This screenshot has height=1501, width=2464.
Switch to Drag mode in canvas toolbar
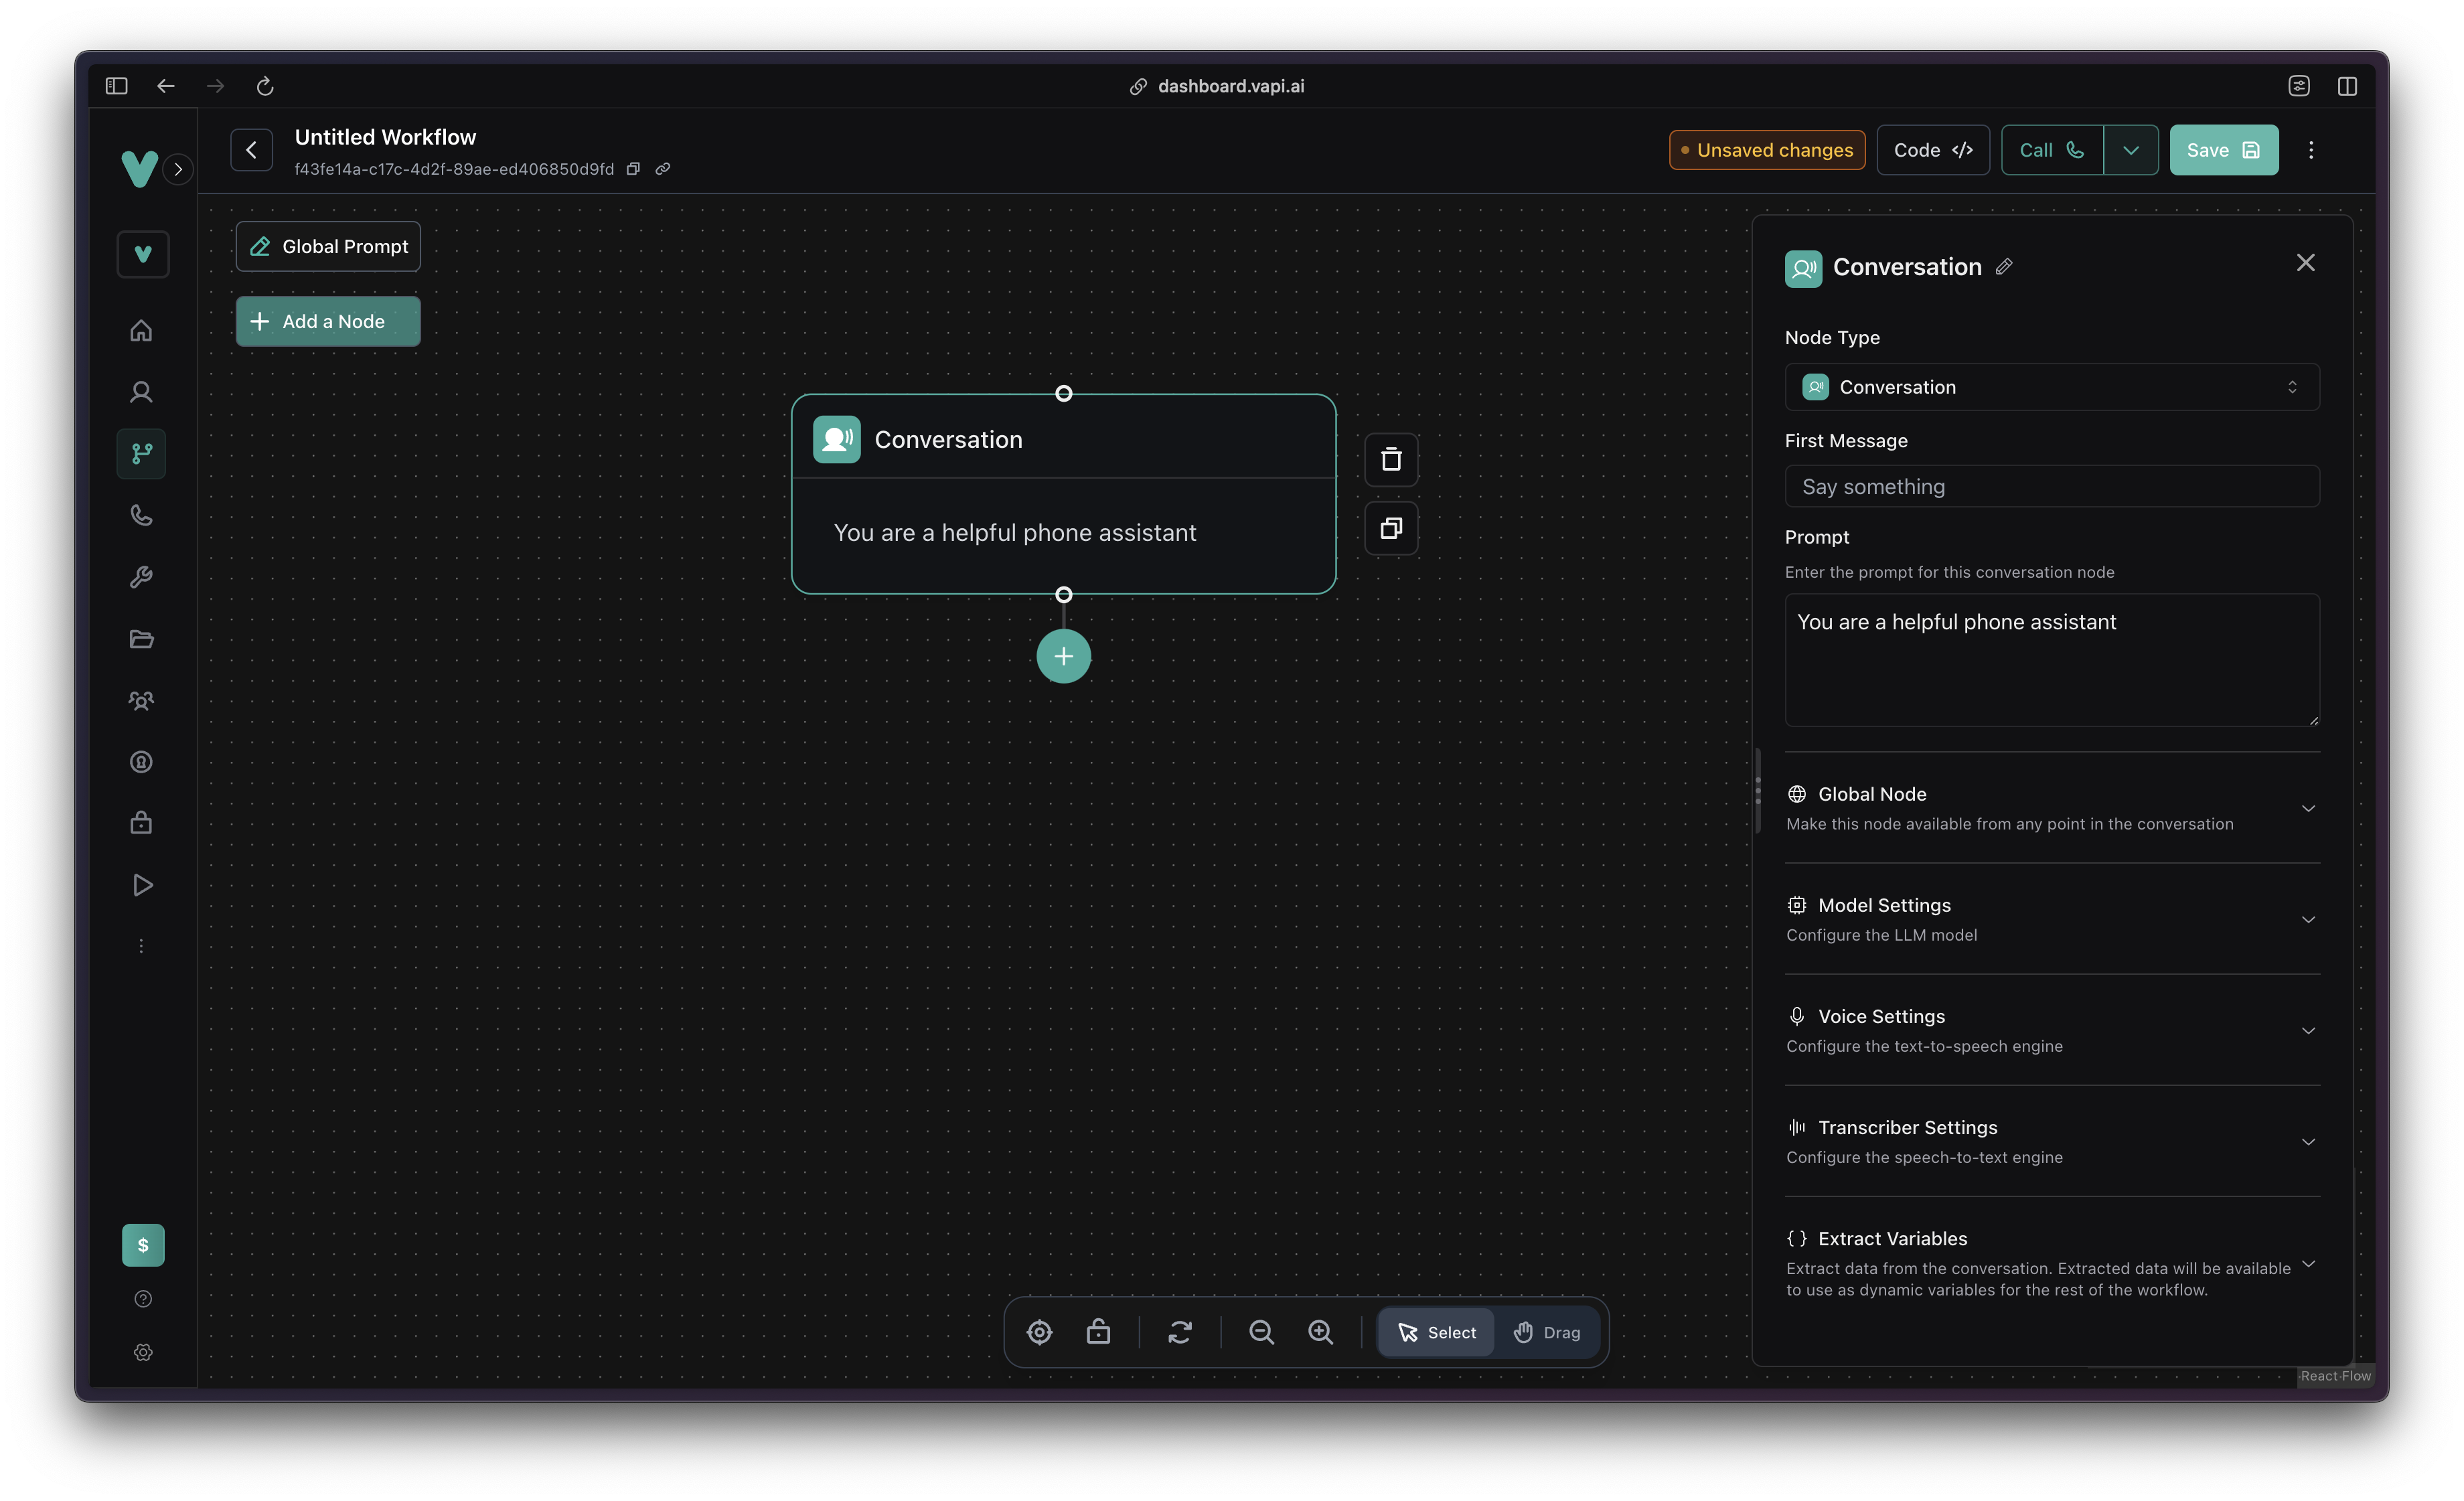(x=1547, y=1332)
